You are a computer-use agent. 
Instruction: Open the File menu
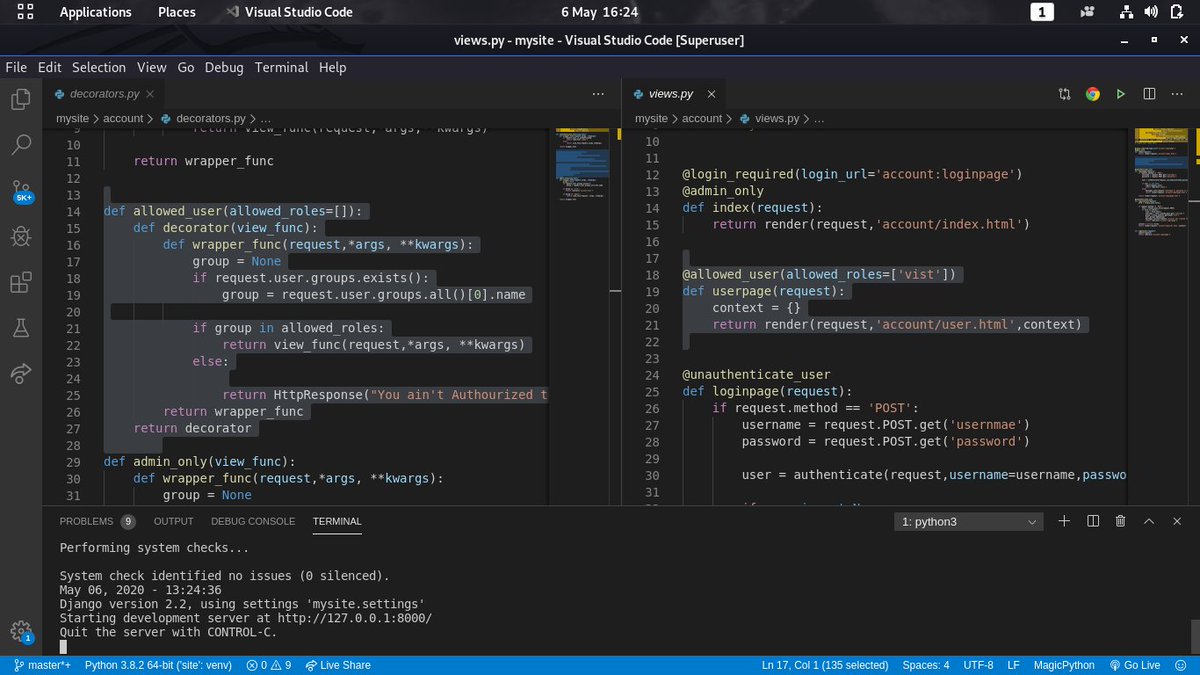(16, 67)
